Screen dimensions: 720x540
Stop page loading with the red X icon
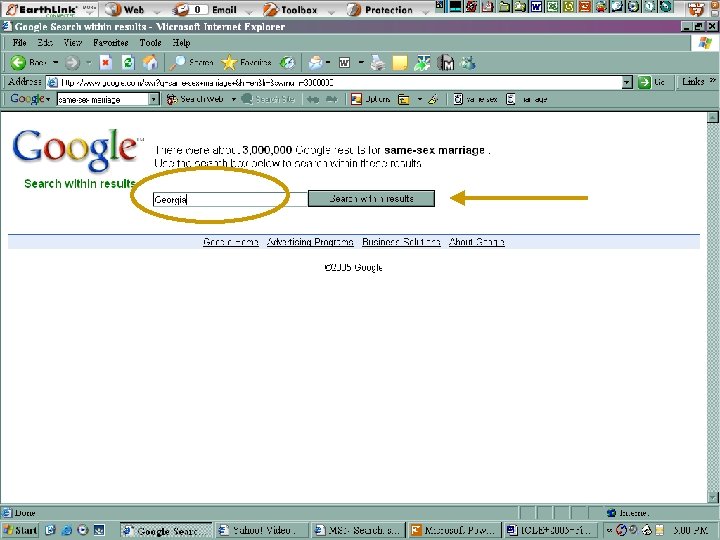click(x=106, y=62)
